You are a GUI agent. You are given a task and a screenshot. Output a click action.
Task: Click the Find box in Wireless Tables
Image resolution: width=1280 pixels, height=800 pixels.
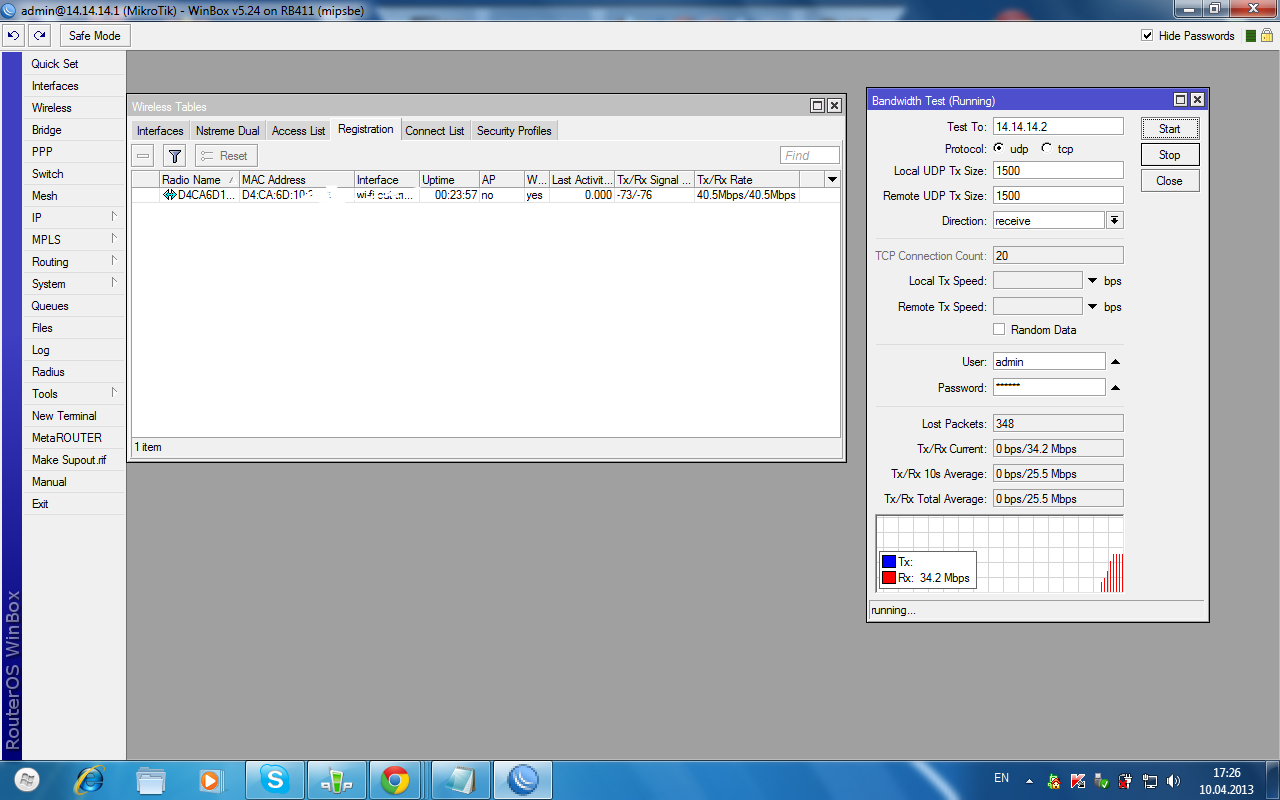pos(810,155)
